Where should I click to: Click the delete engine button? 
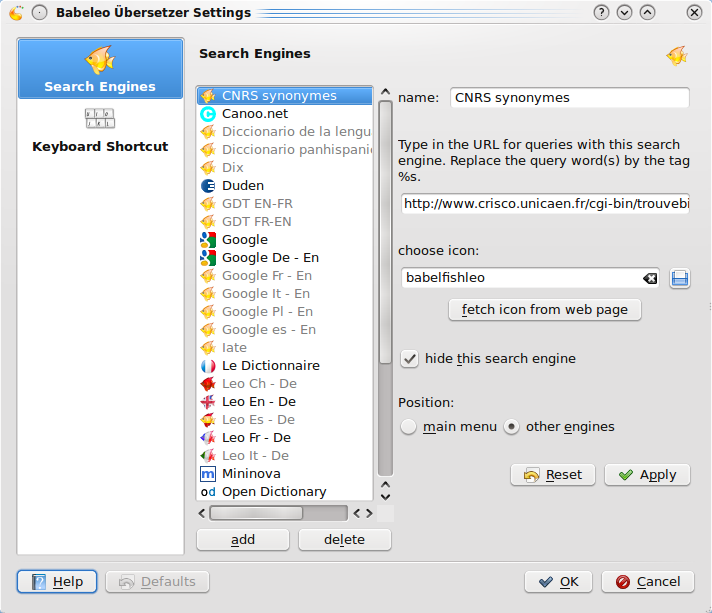pos(345,539)
